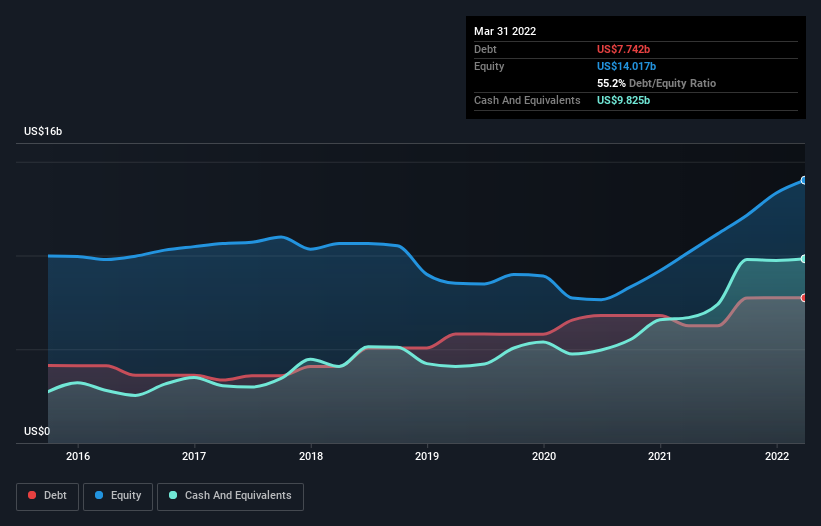Click the Mar 31 2022 tooltip date
The width and height of the screenshot is (821, 526).
(x=505, y=31)
